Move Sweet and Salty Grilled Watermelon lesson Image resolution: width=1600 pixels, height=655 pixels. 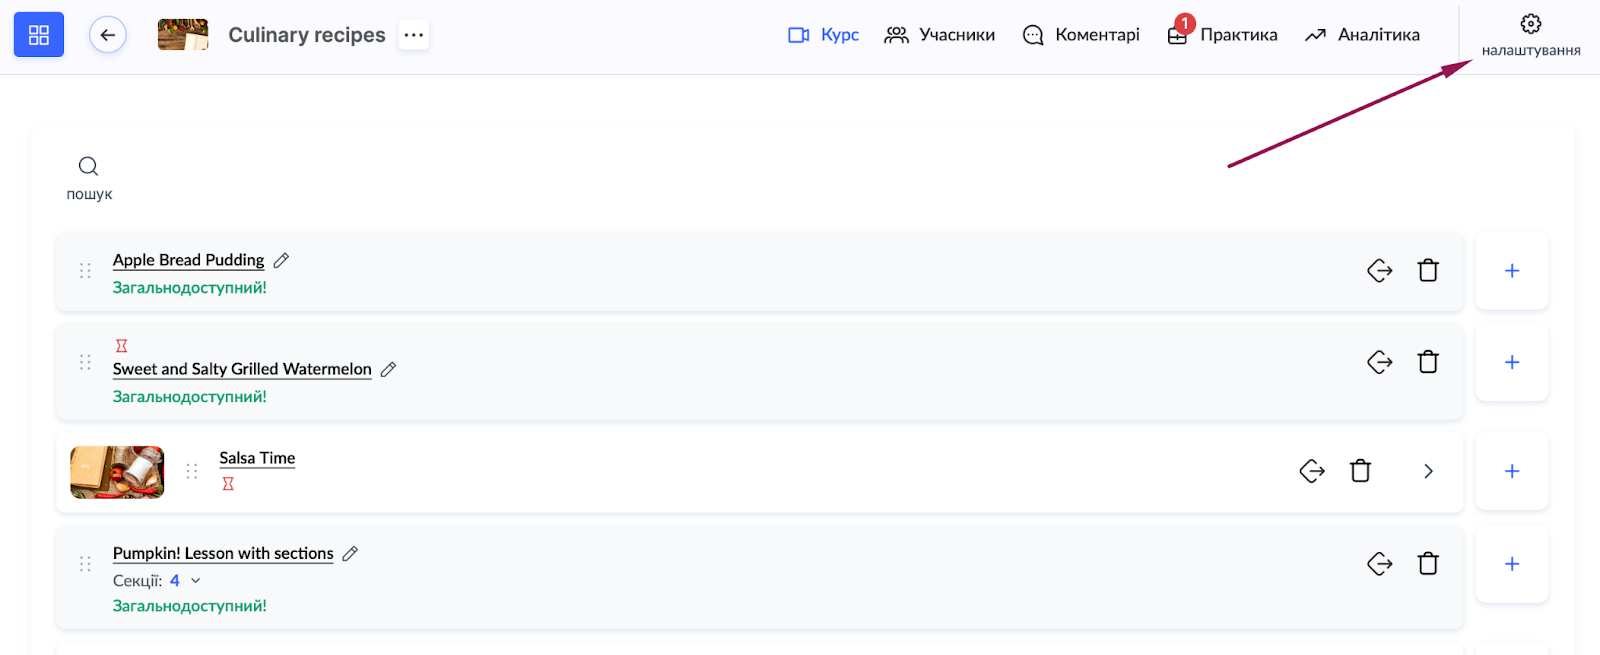pyautogui.click(x=1379, y=362)
